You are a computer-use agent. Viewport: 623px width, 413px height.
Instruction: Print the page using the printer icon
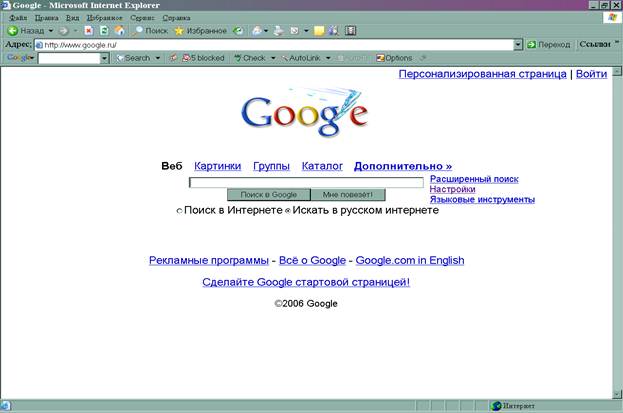coord(279,31)
